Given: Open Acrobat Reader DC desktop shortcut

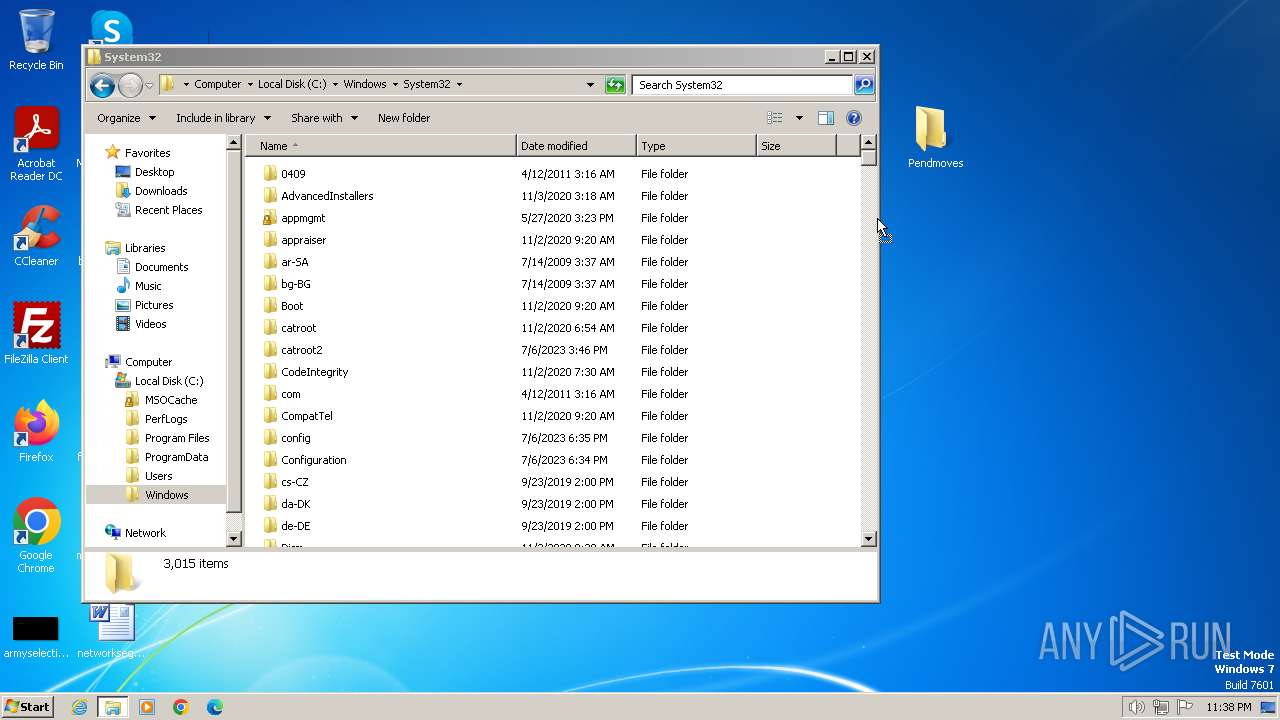Looking at the screenshot, I should tap(36, 144).
